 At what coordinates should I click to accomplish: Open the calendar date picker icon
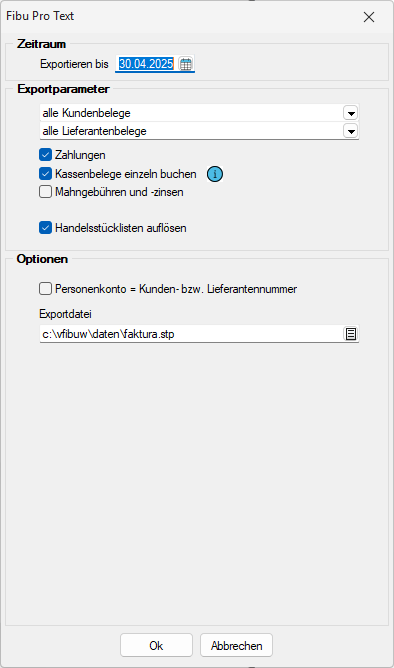(x=186, y=64)
